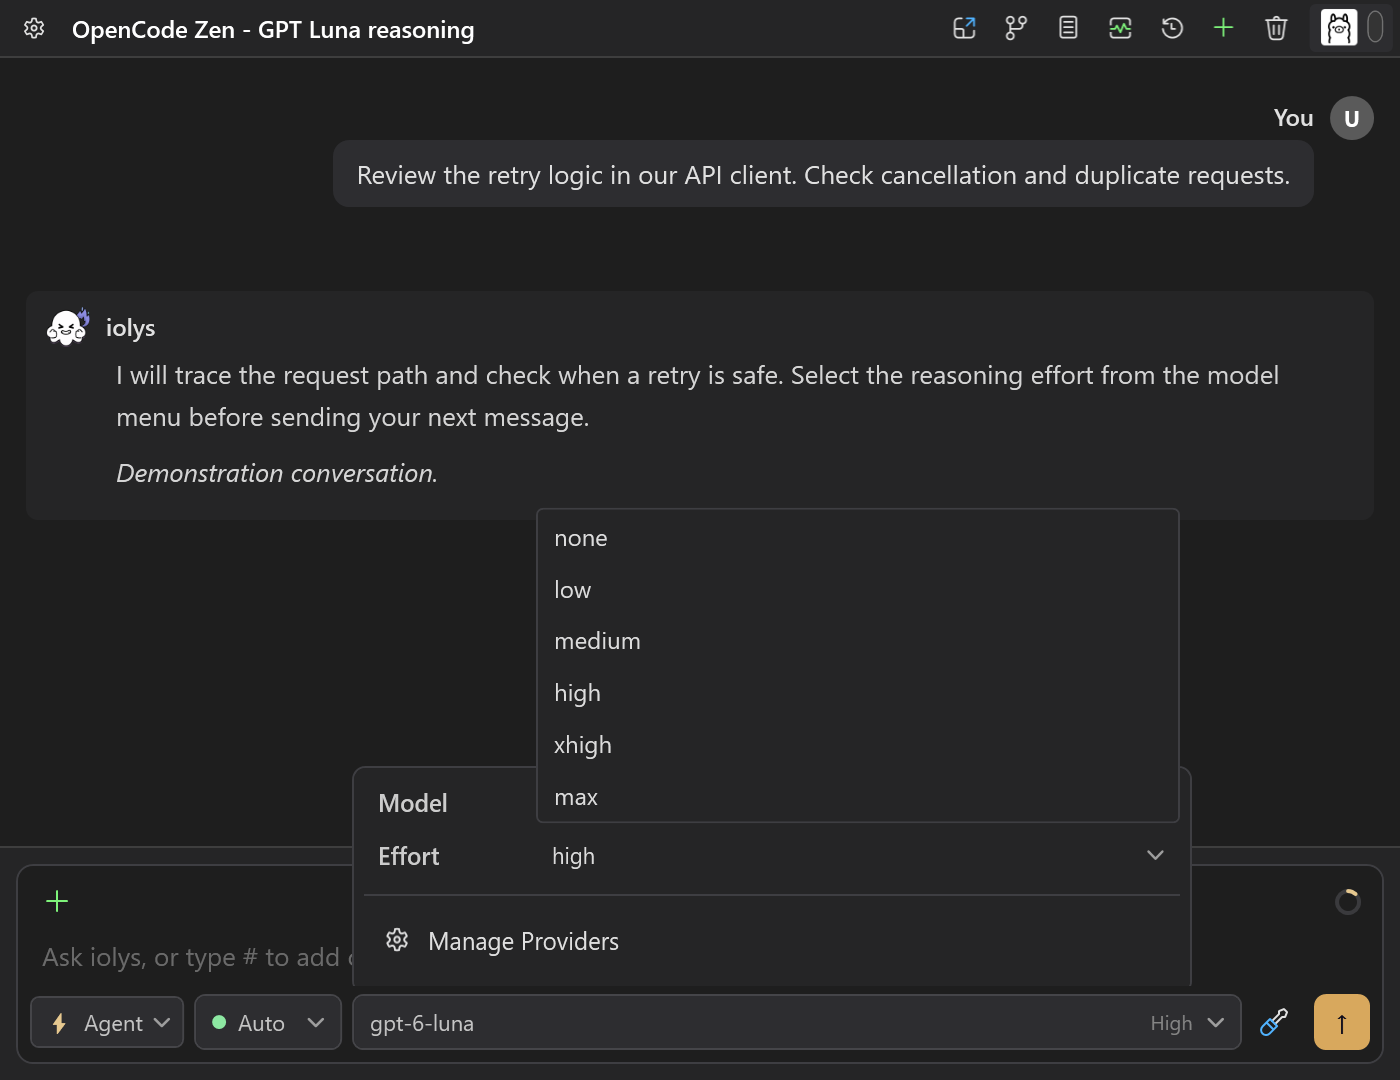Click the message input field
This screenshot has height=1080, width=1400.
pos(195,957)
